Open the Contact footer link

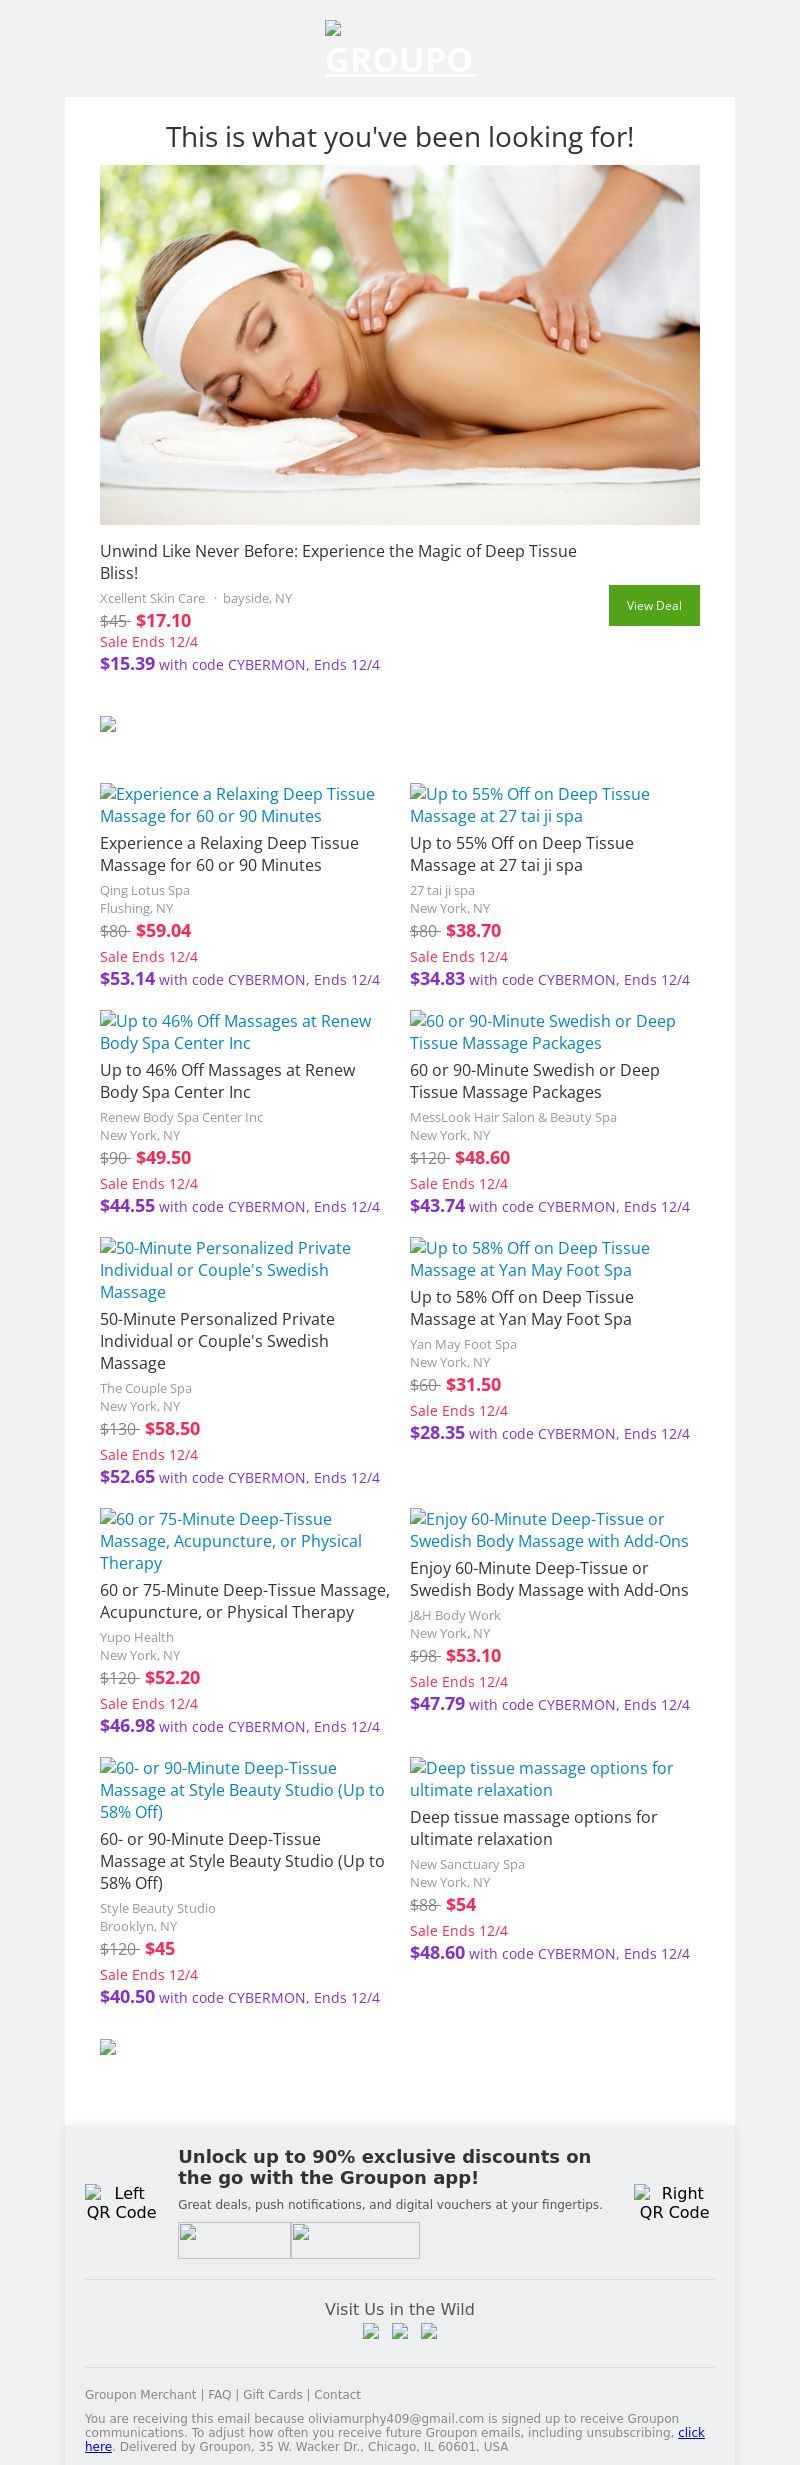(x=337, y=2394)
